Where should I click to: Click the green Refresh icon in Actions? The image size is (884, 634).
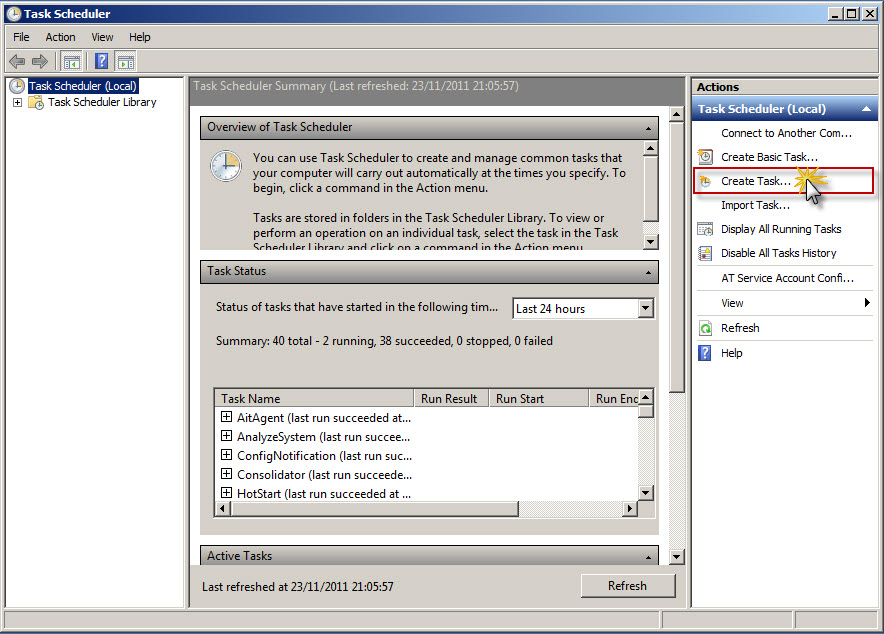click(705, 328)
